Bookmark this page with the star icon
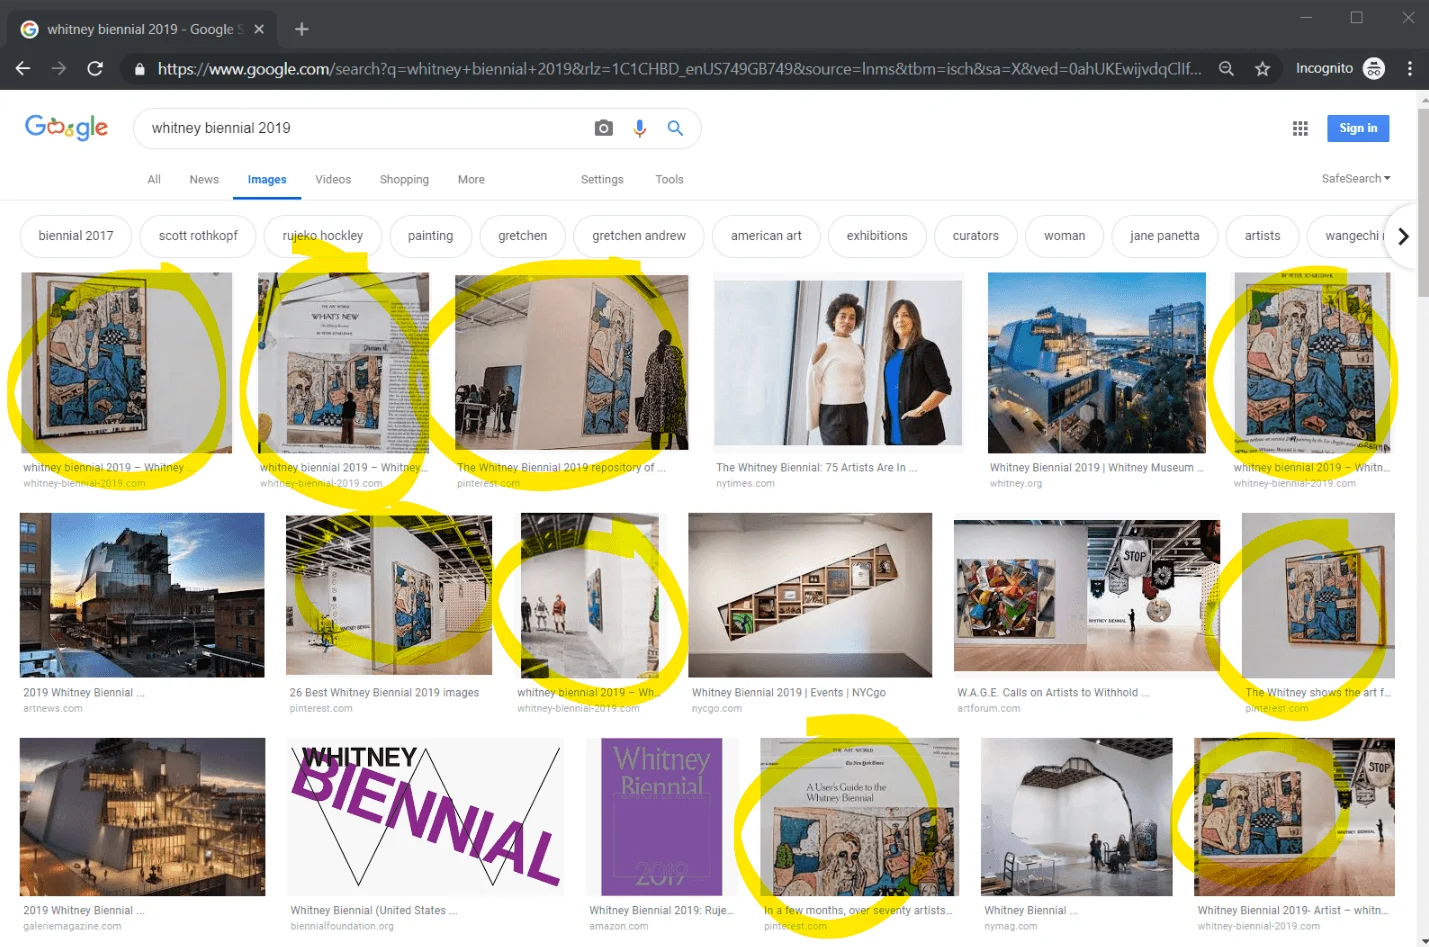Screen dimensions: 1429x947 coord(1262,69)
